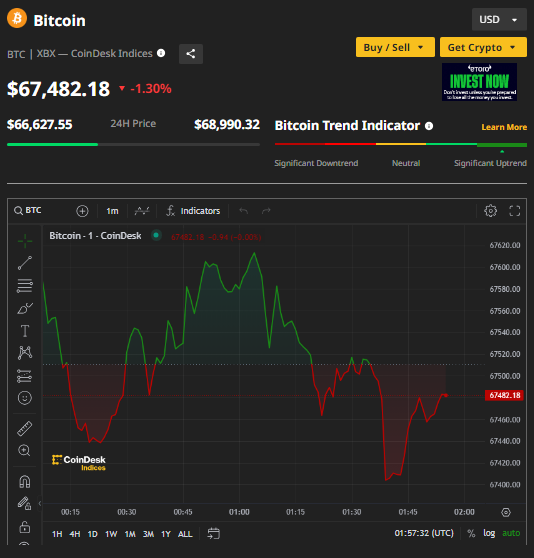Screen dimensions: 534x558
Task: Open the emoji sticker tool
Action: 25,398
